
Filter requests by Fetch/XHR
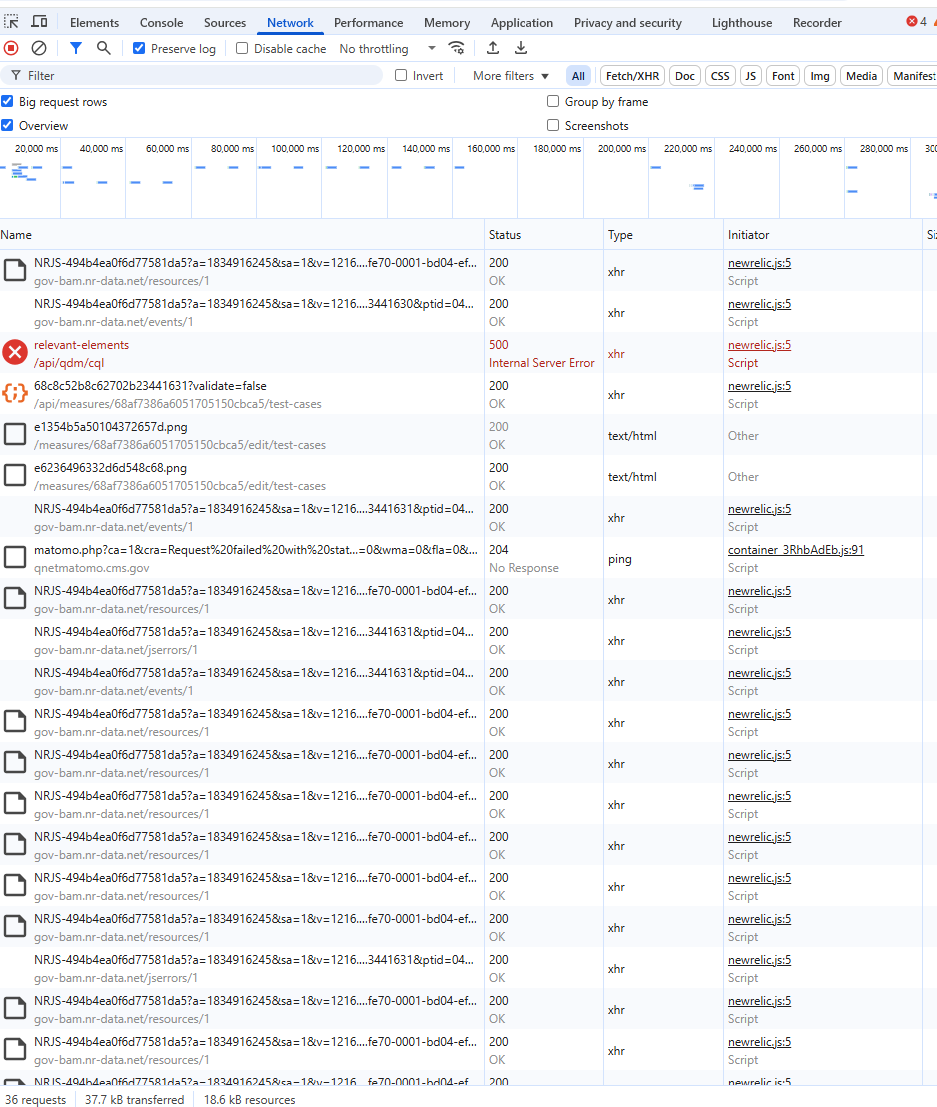tap(632, 76)
